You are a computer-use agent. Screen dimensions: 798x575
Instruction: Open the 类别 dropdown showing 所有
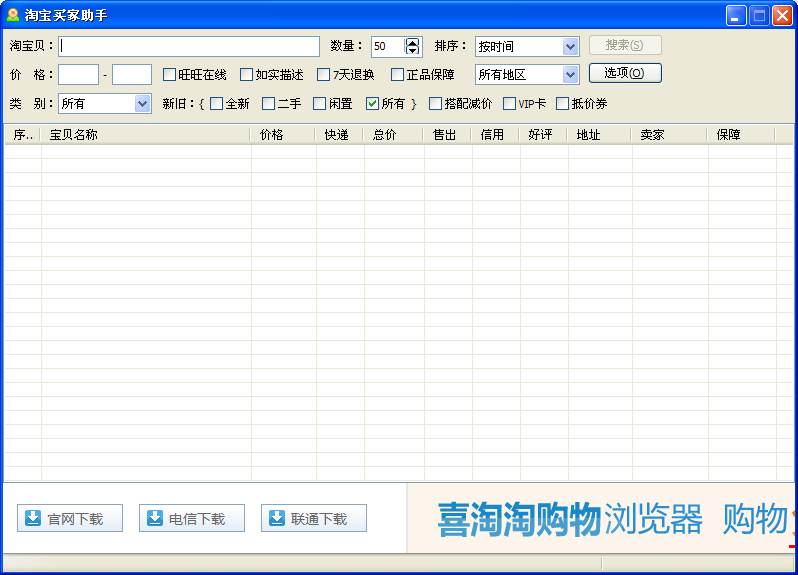[105, 104]
